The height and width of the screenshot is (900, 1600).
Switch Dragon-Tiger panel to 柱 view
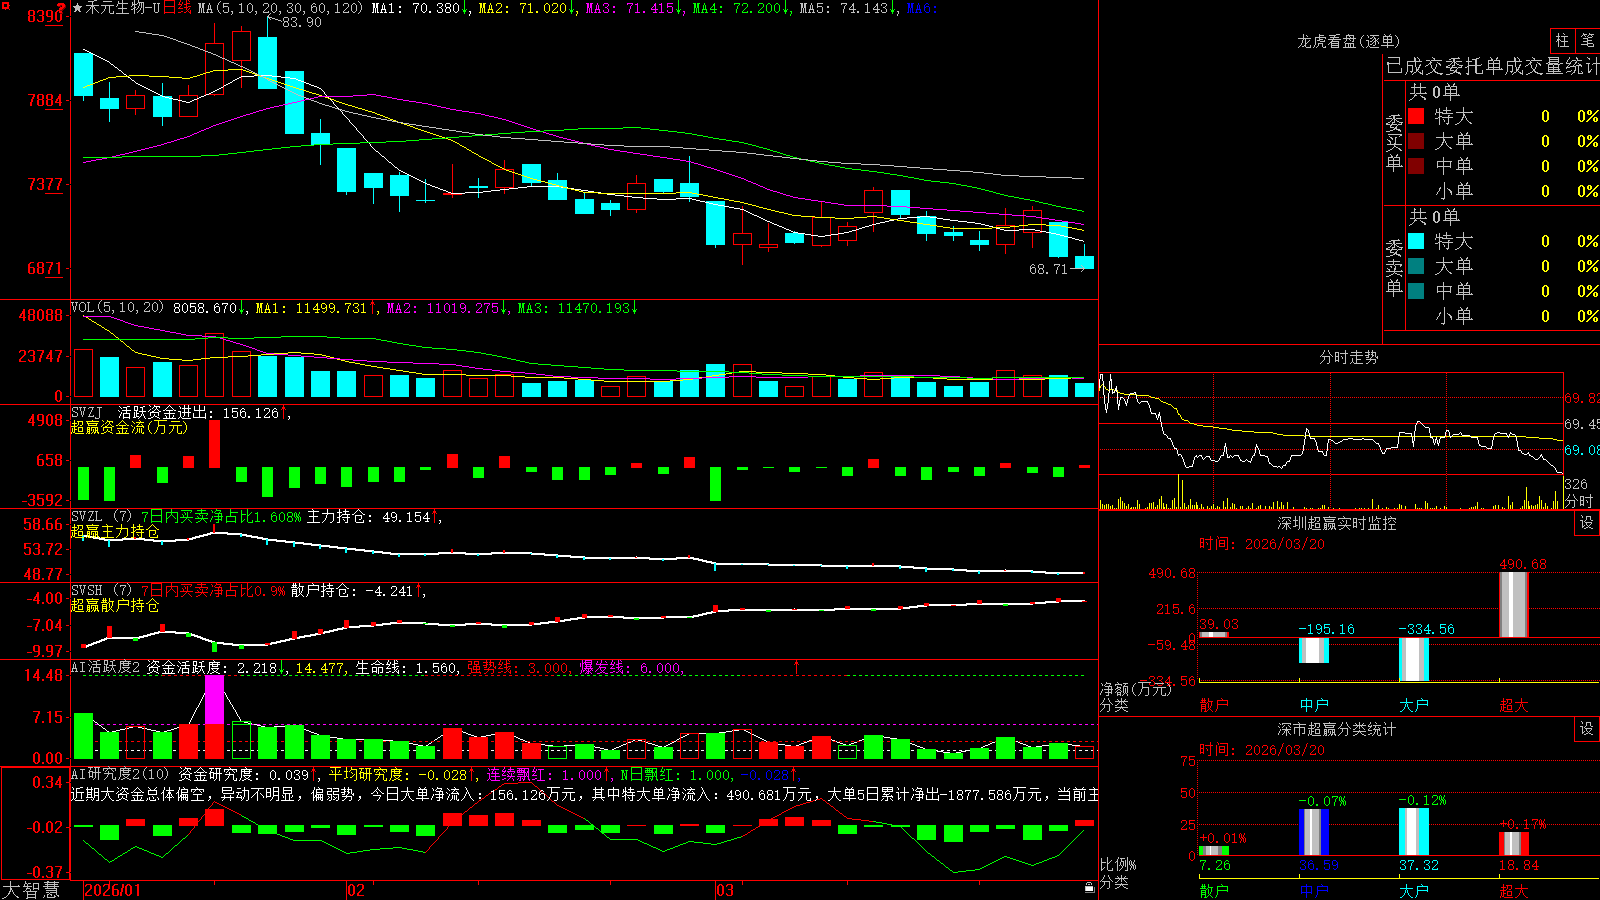[x=1562, y=40]
